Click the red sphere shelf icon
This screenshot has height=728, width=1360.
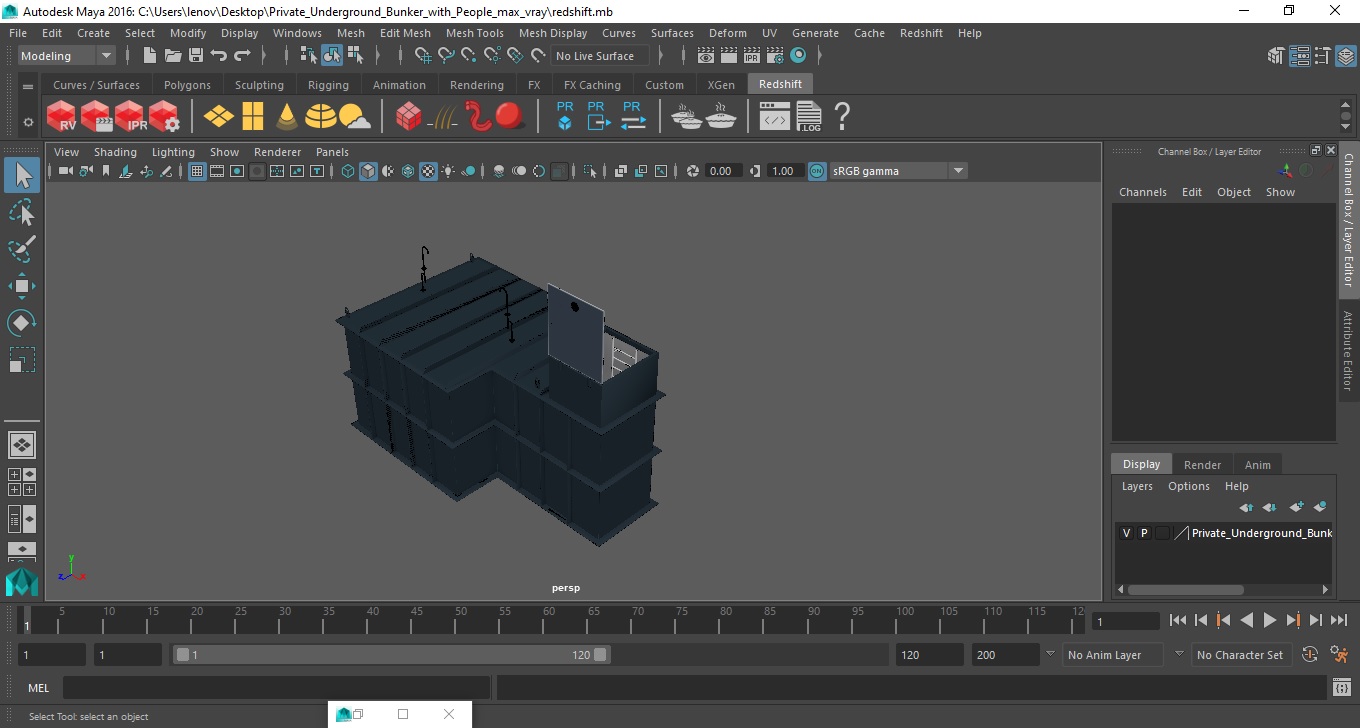[x=511, y=116]
